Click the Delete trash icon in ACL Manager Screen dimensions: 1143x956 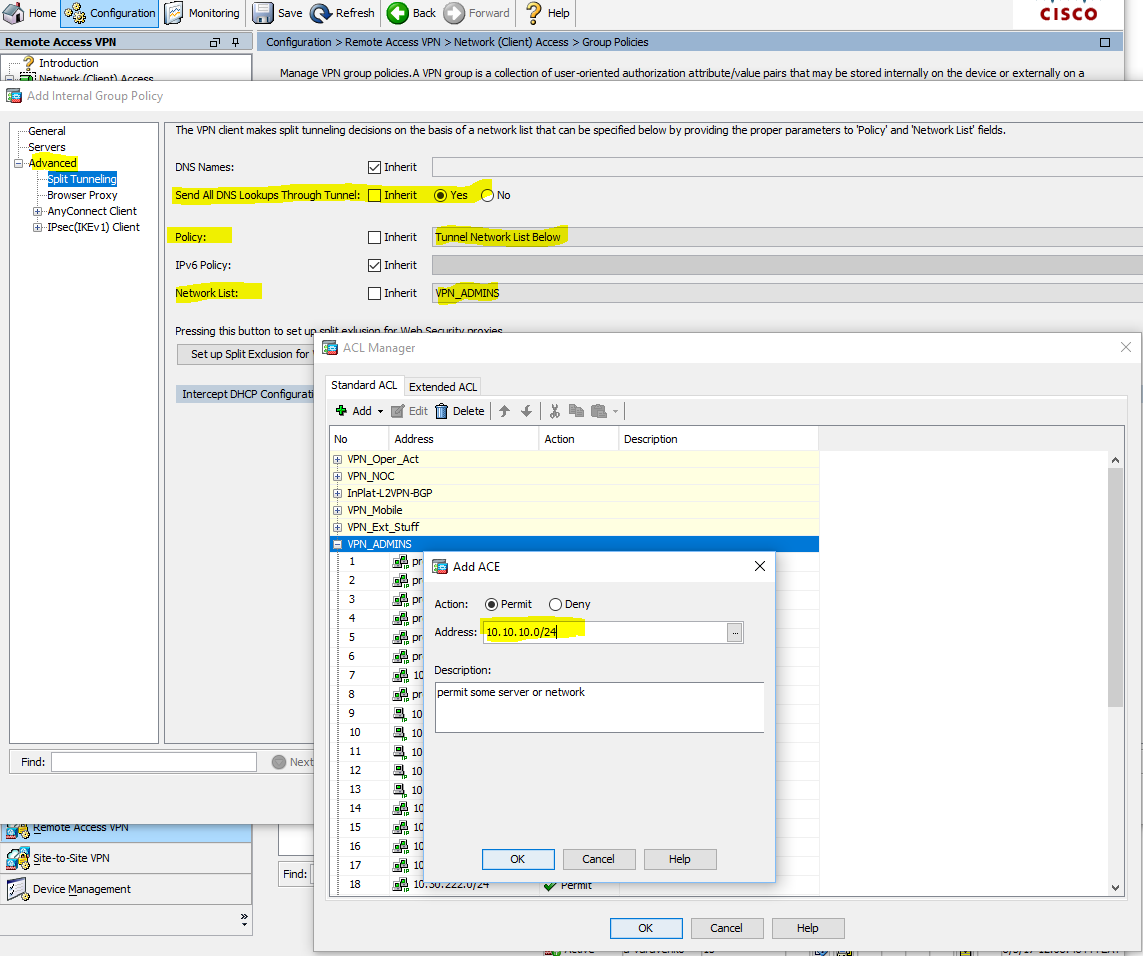tap(441, 411)
